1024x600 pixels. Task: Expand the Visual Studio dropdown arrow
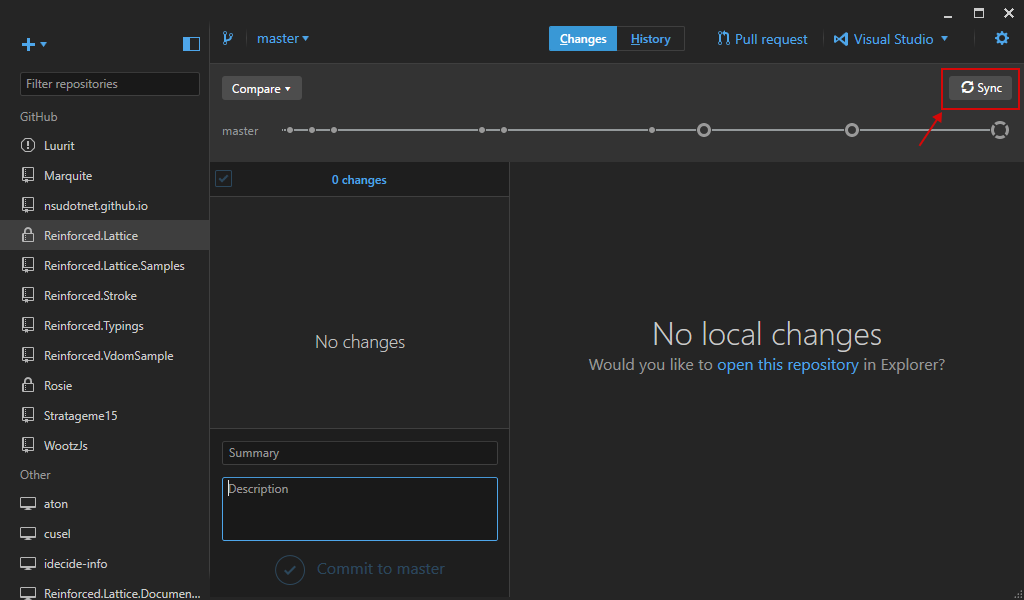[x=944, y=39]
